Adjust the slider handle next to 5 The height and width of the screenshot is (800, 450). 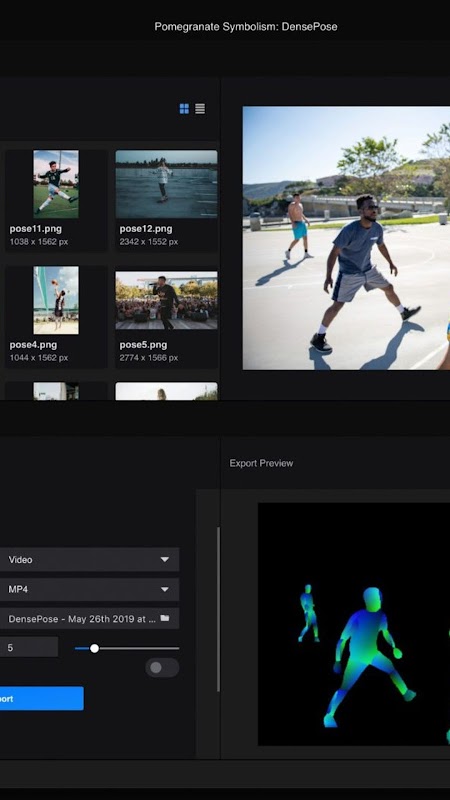coord(94,648)
